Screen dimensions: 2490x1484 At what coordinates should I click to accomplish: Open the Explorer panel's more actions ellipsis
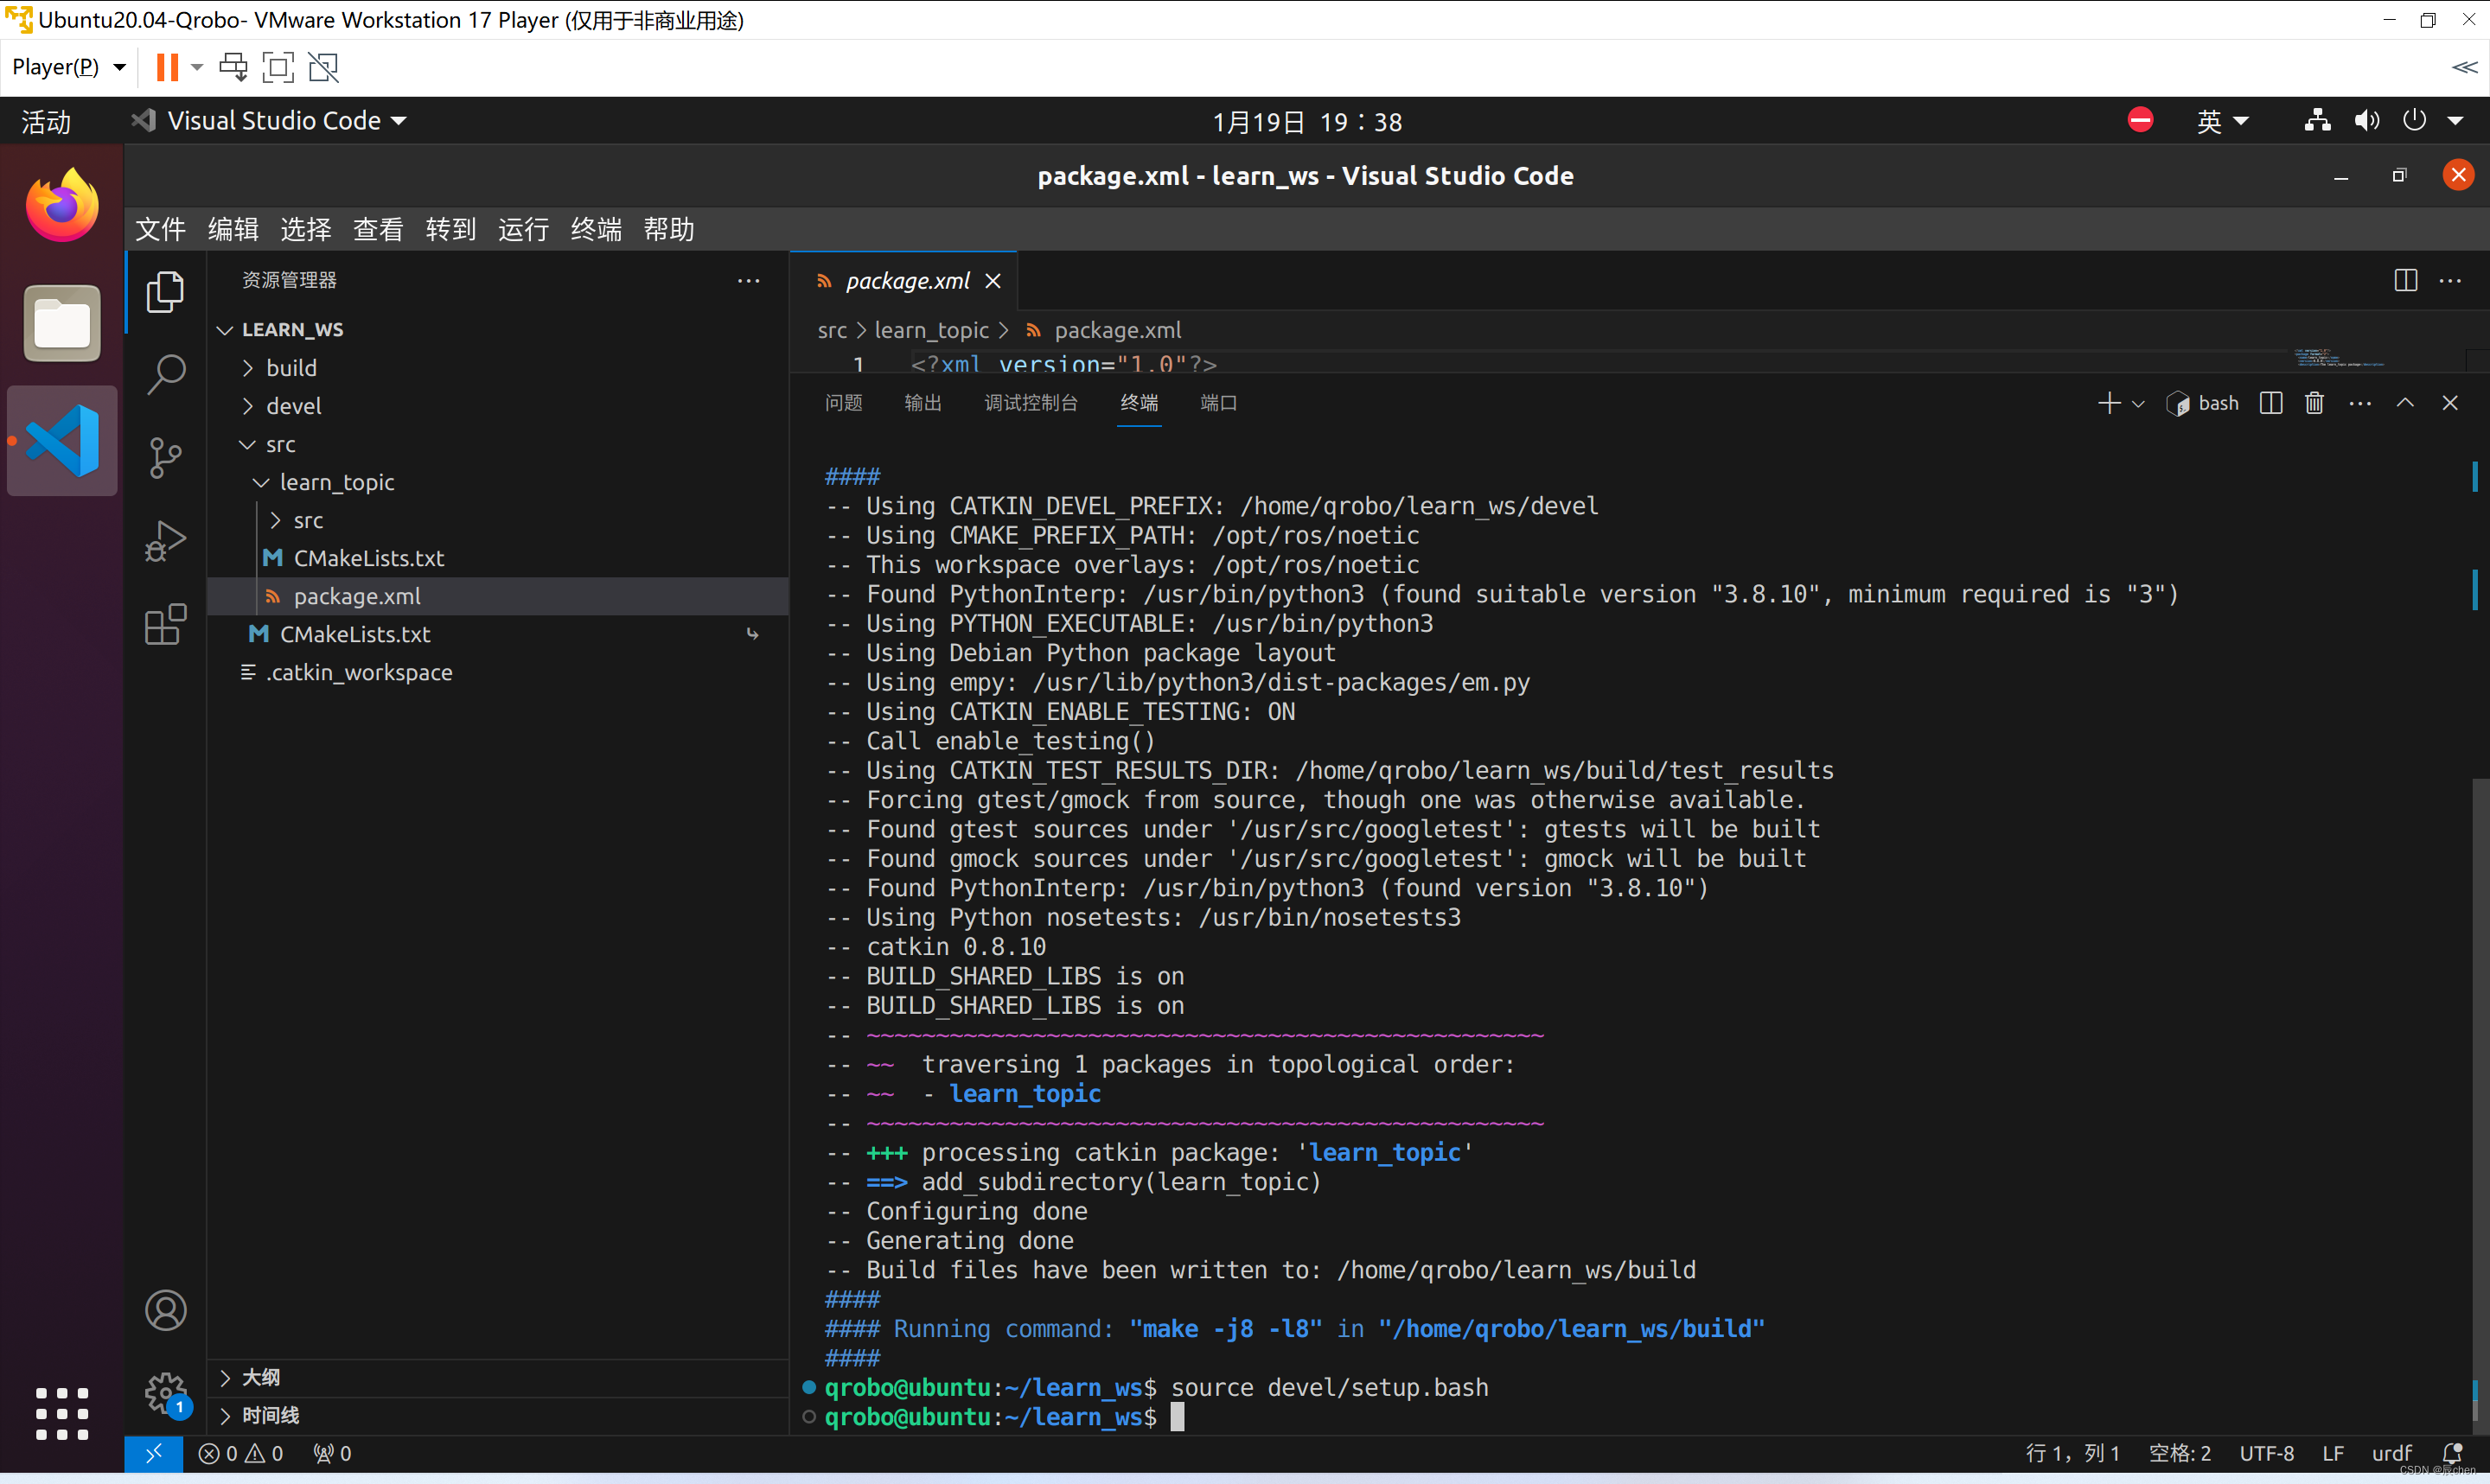pyautogui.click(x=748, y=280)
